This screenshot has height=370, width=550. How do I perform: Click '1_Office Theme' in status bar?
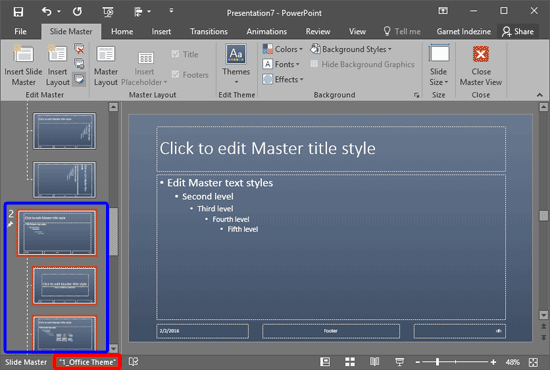click(87, 362)
